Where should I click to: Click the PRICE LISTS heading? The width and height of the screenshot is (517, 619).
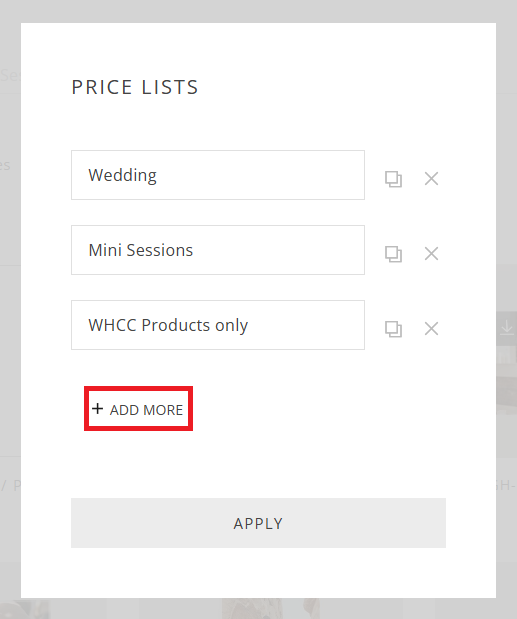click(x=135, y=87)
